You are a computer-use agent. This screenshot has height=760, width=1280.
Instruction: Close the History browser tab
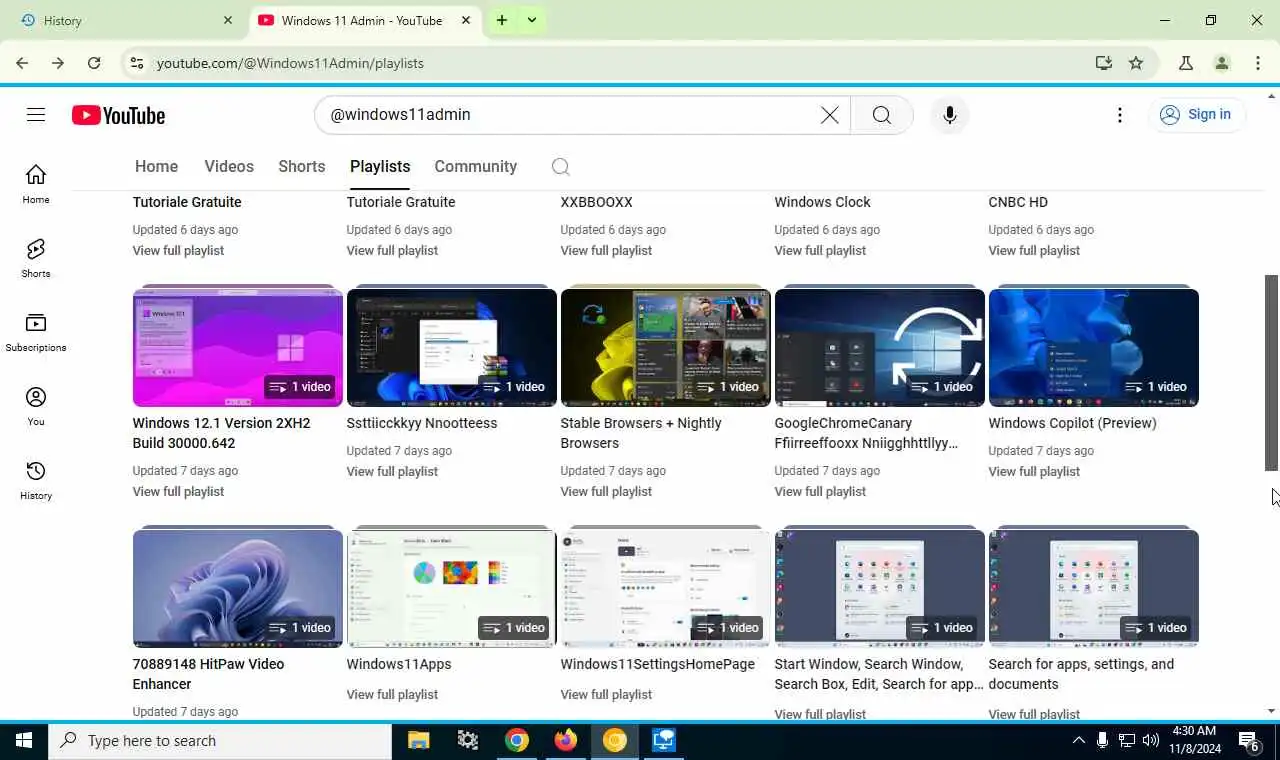(228, 20)
